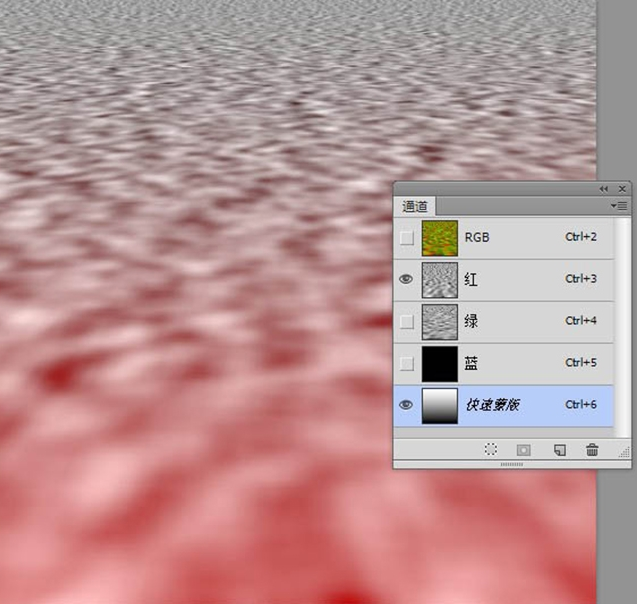Viewport: 637px width, 604px height.
Task: Select the 红 channel thumbnail
Action: pos(440,280)
